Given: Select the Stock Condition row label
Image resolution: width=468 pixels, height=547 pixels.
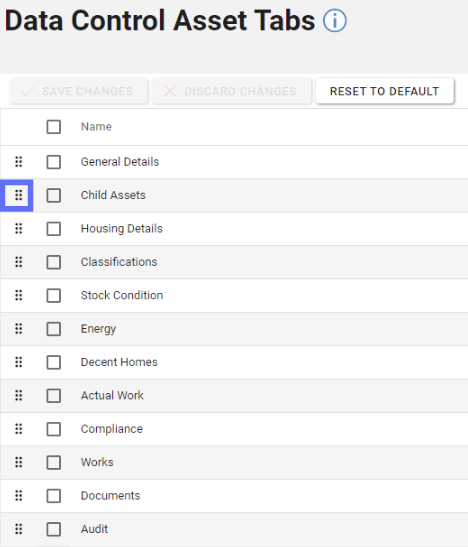Looking at the screenshot, I should [122, 295].
